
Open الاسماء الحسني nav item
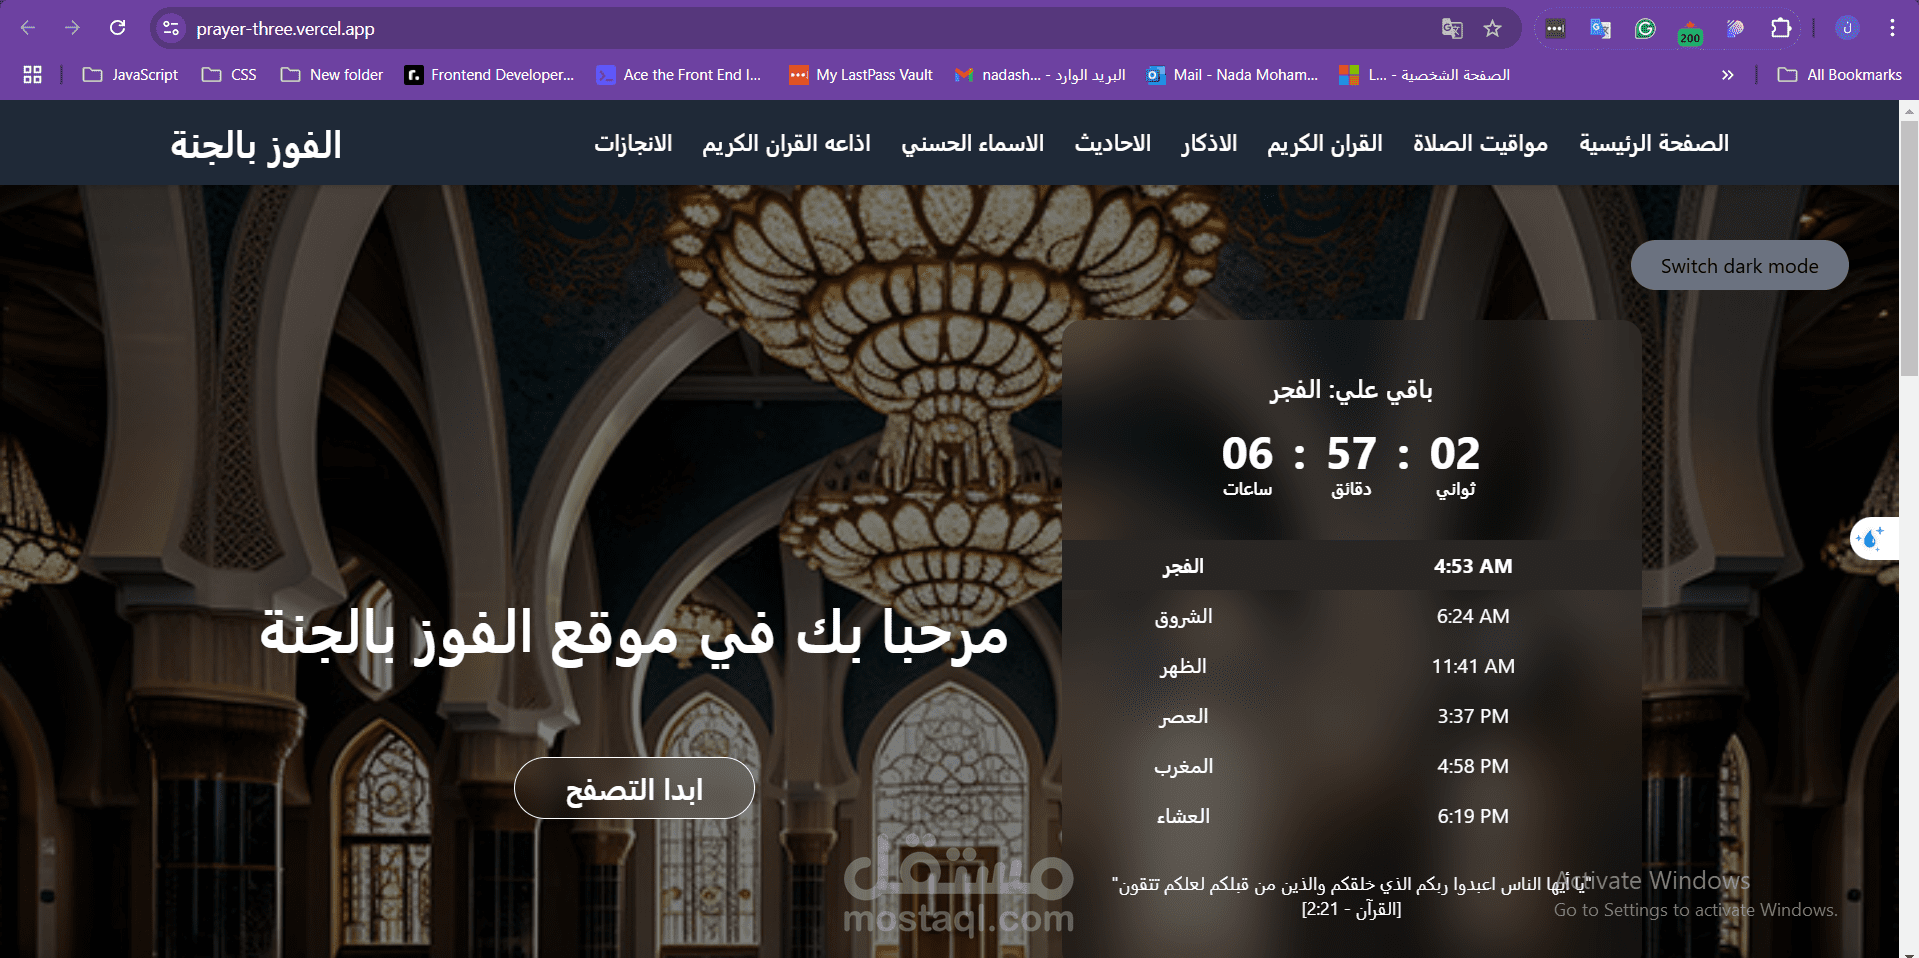(x=972, y=143)
